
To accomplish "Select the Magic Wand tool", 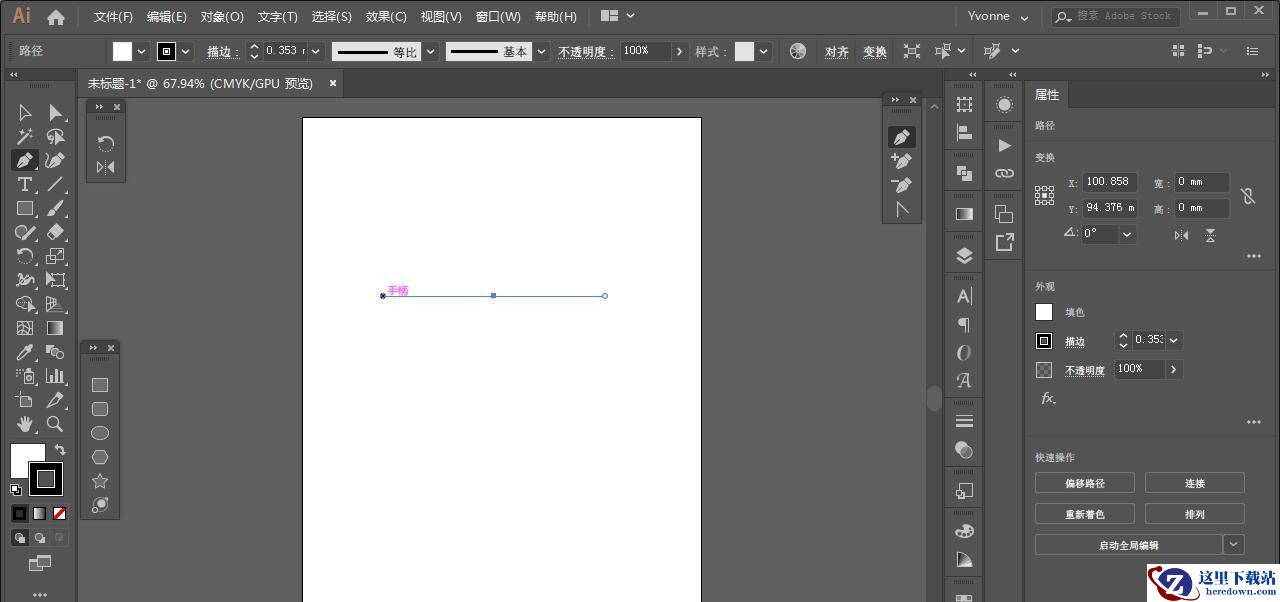I will pos(25,137).
